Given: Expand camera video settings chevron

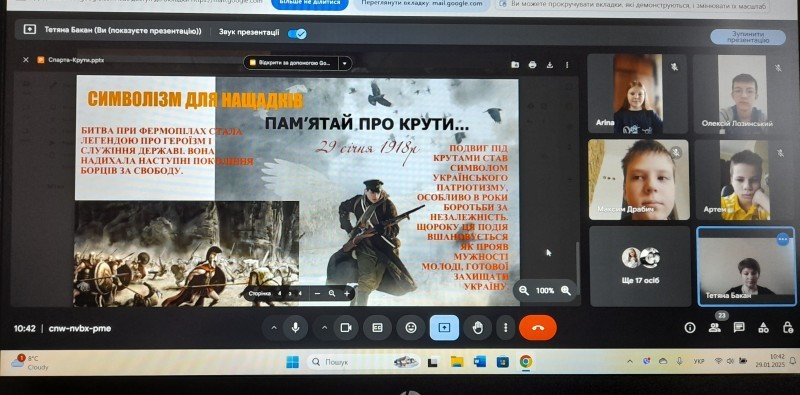Looking at the screenshot, I should point(324,328).
